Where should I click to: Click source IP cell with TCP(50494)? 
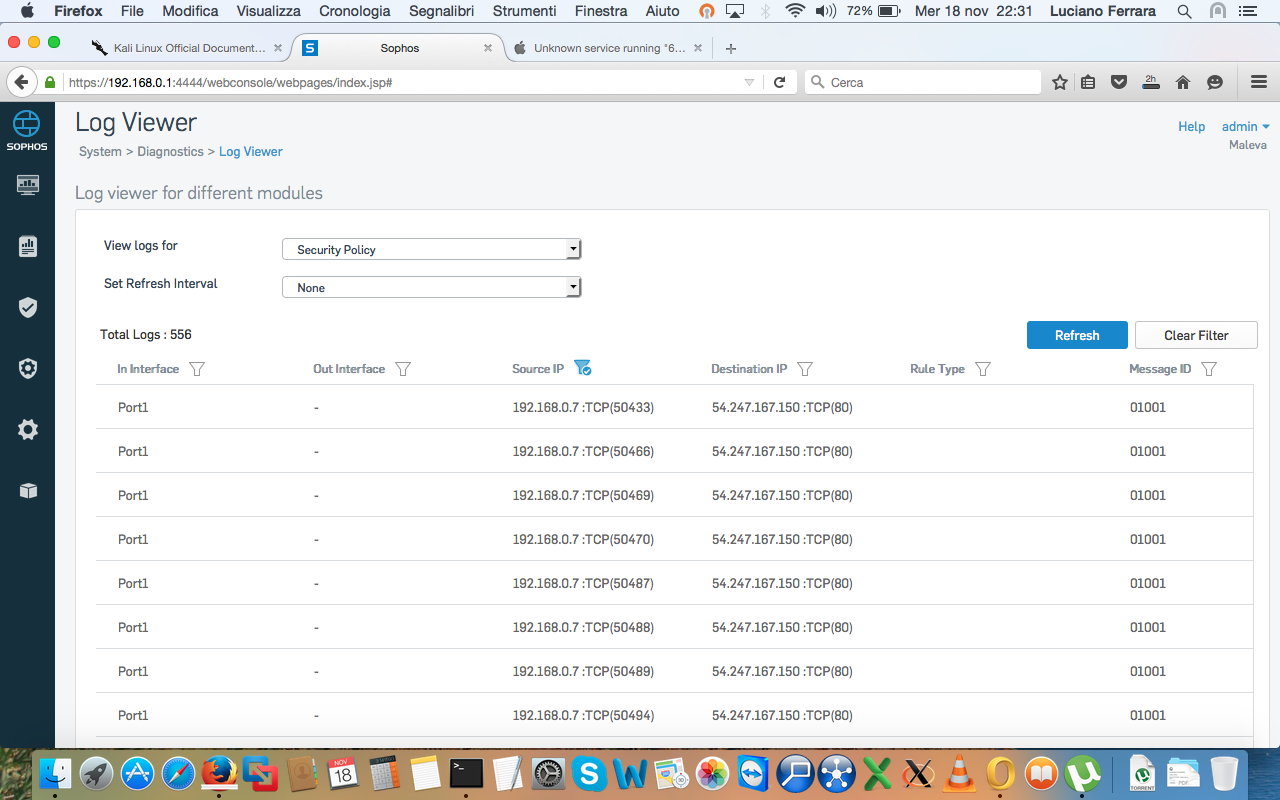click(x=583, y=715)
